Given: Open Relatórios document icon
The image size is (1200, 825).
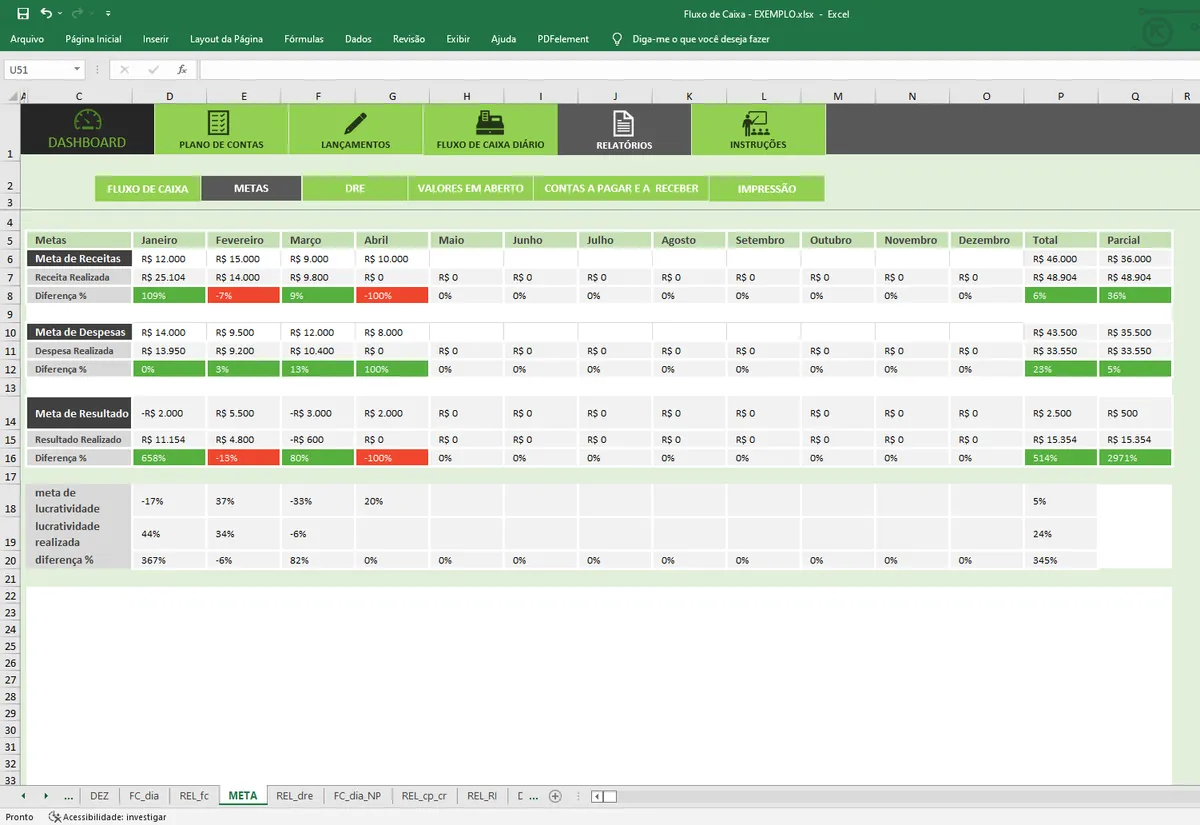Looking at the screenshot, I should (x=624, y=123).
